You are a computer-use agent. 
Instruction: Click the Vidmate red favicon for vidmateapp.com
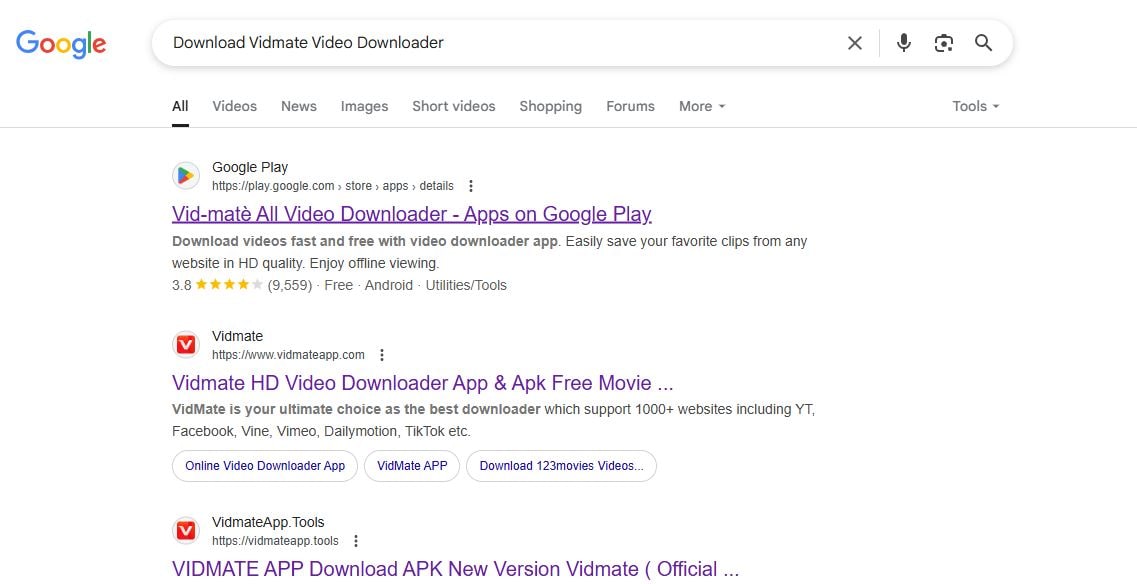coord(186,345)
